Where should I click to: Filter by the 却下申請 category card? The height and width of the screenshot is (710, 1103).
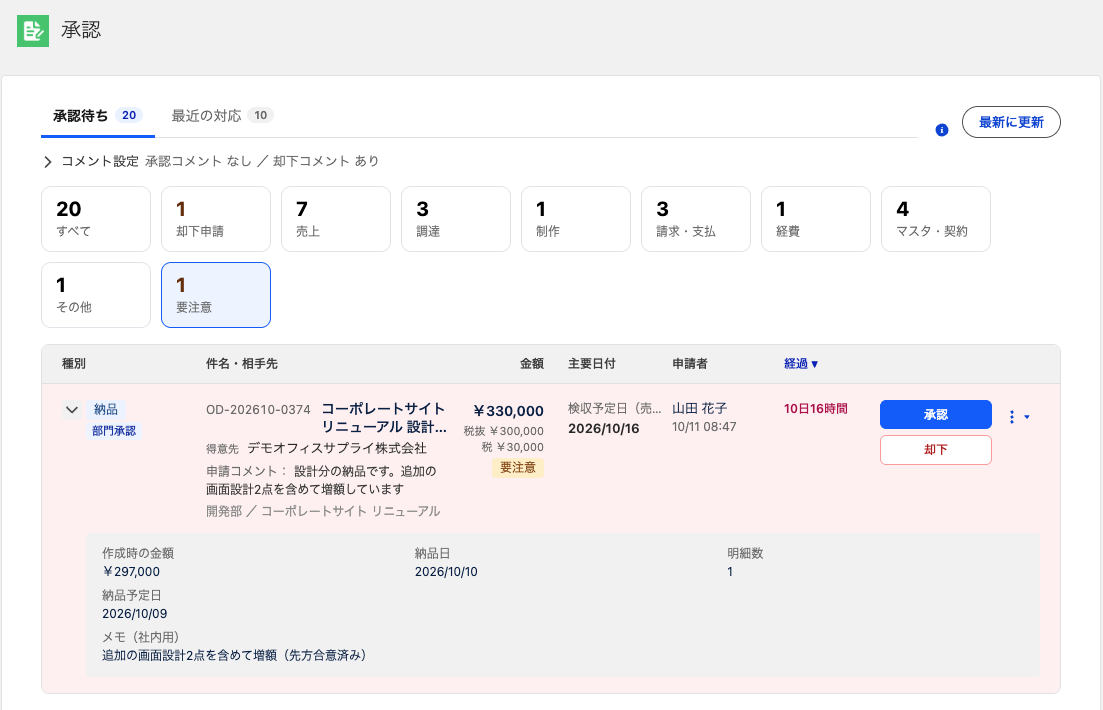click(x=216, y=219)
